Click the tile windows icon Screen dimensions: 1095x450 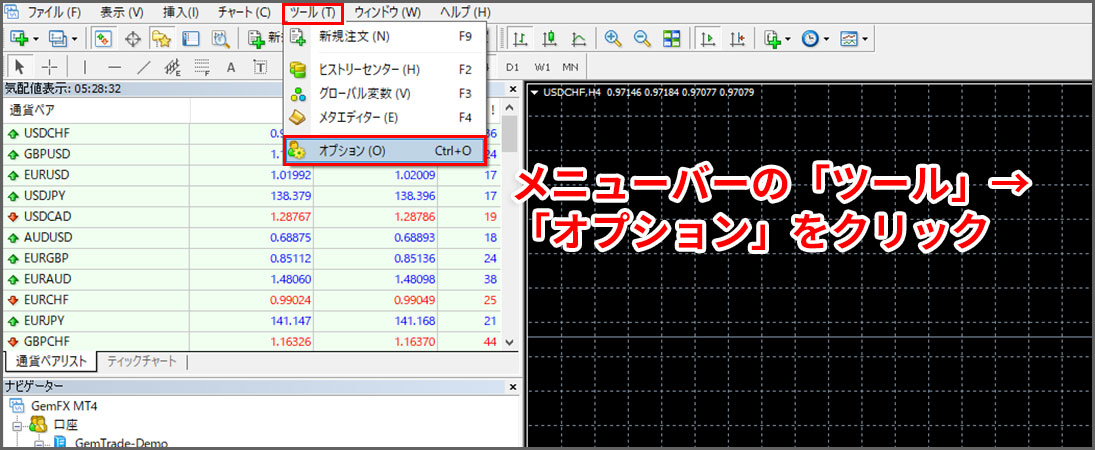tap(672, 39)
